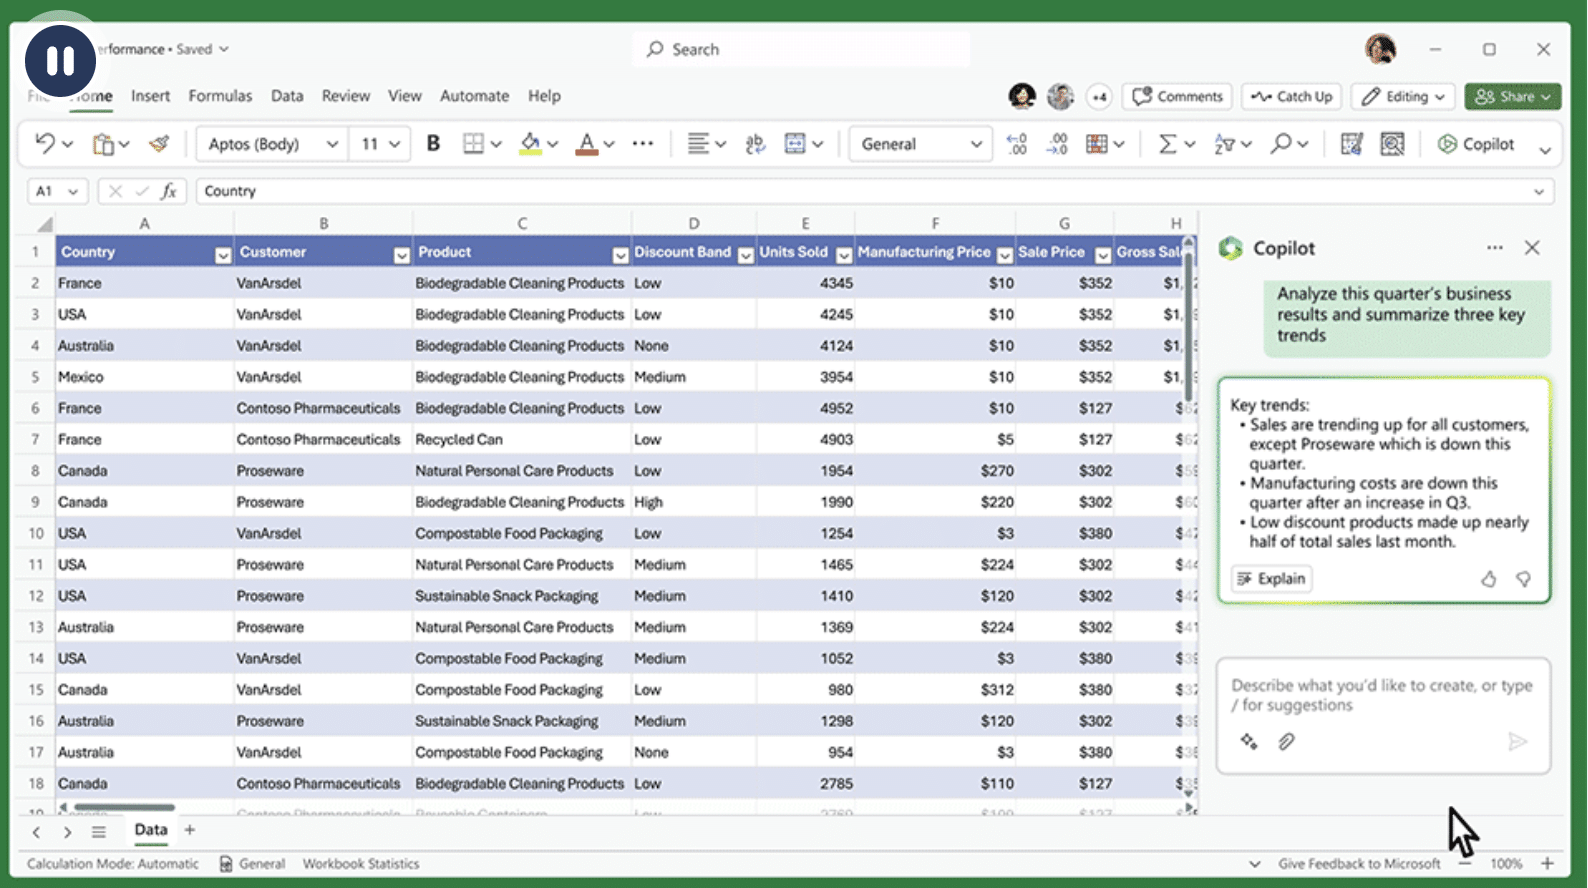
Task: Open the Country column filter dropdown
Action: (x=222, y=255)
